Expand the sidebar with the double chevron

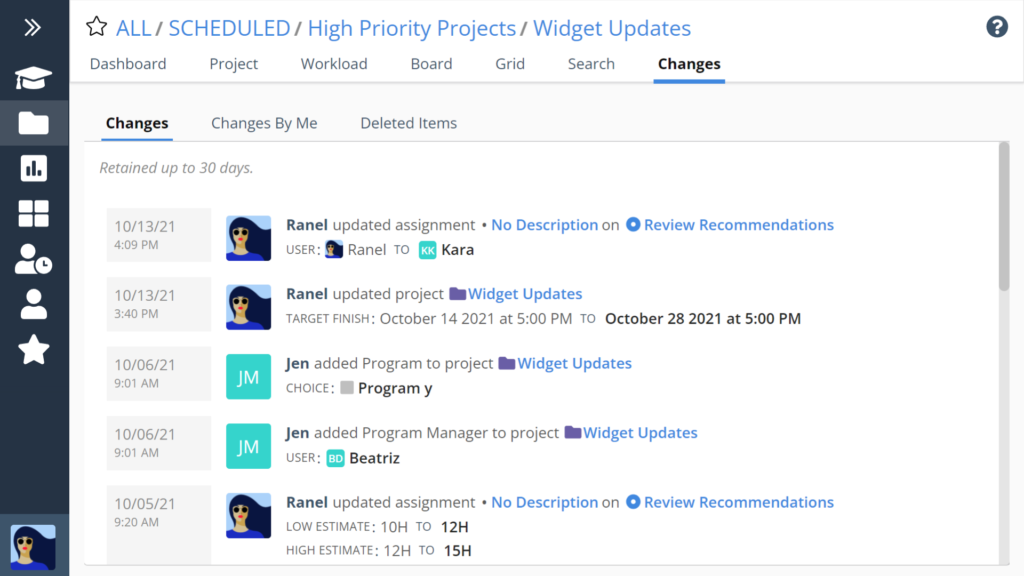coord(33,27)
